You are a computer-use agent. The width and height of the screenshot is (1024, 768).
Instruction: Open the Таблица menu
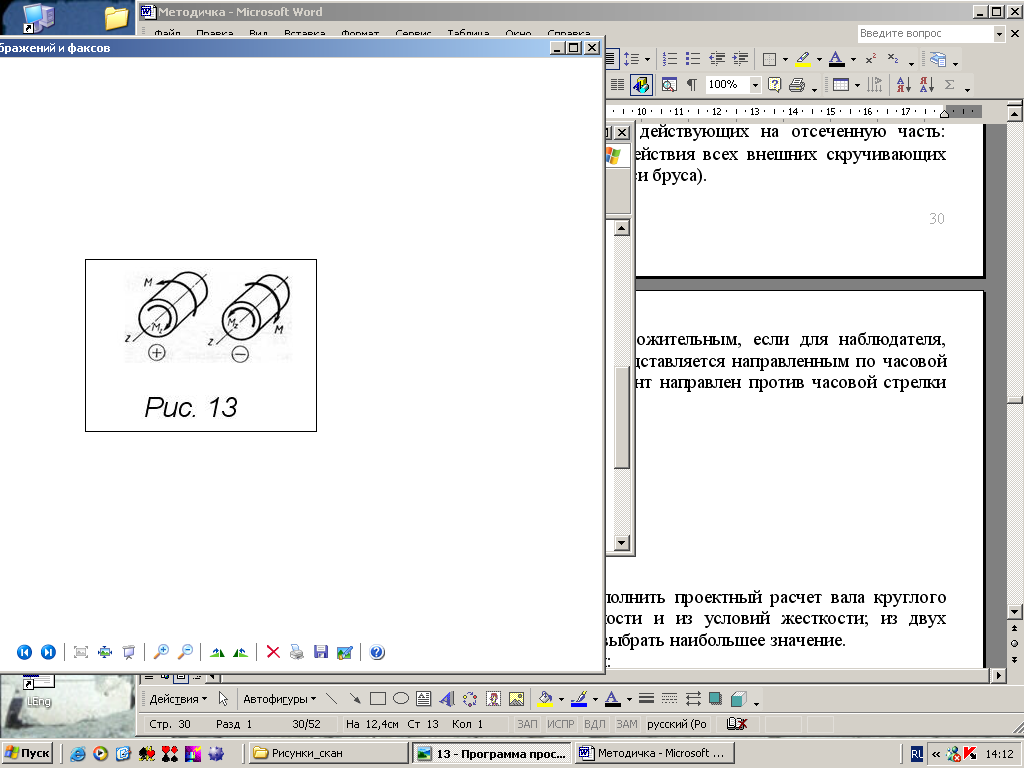[x=468, y=33]
